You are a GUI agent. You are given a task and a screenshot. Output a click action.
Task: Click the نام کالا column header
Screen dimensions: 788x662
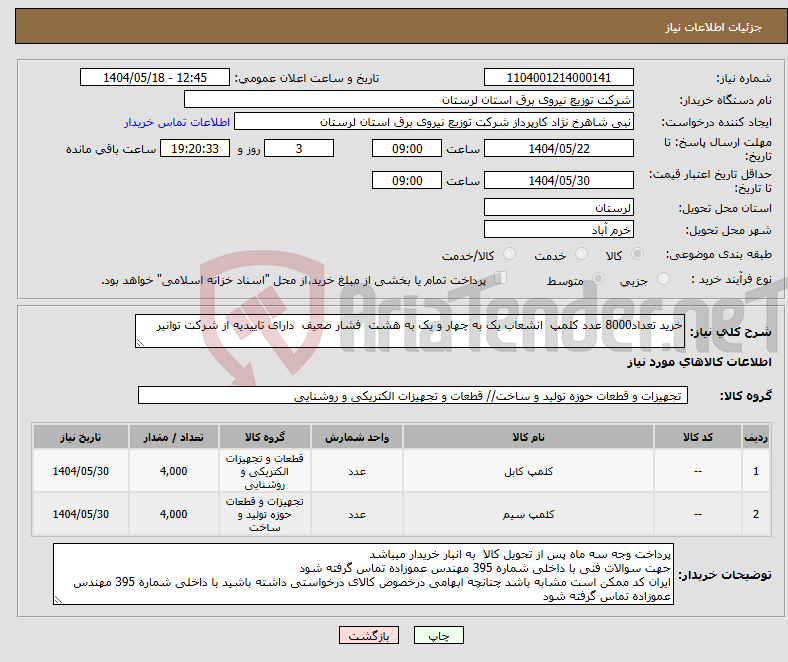coord(528,437)
